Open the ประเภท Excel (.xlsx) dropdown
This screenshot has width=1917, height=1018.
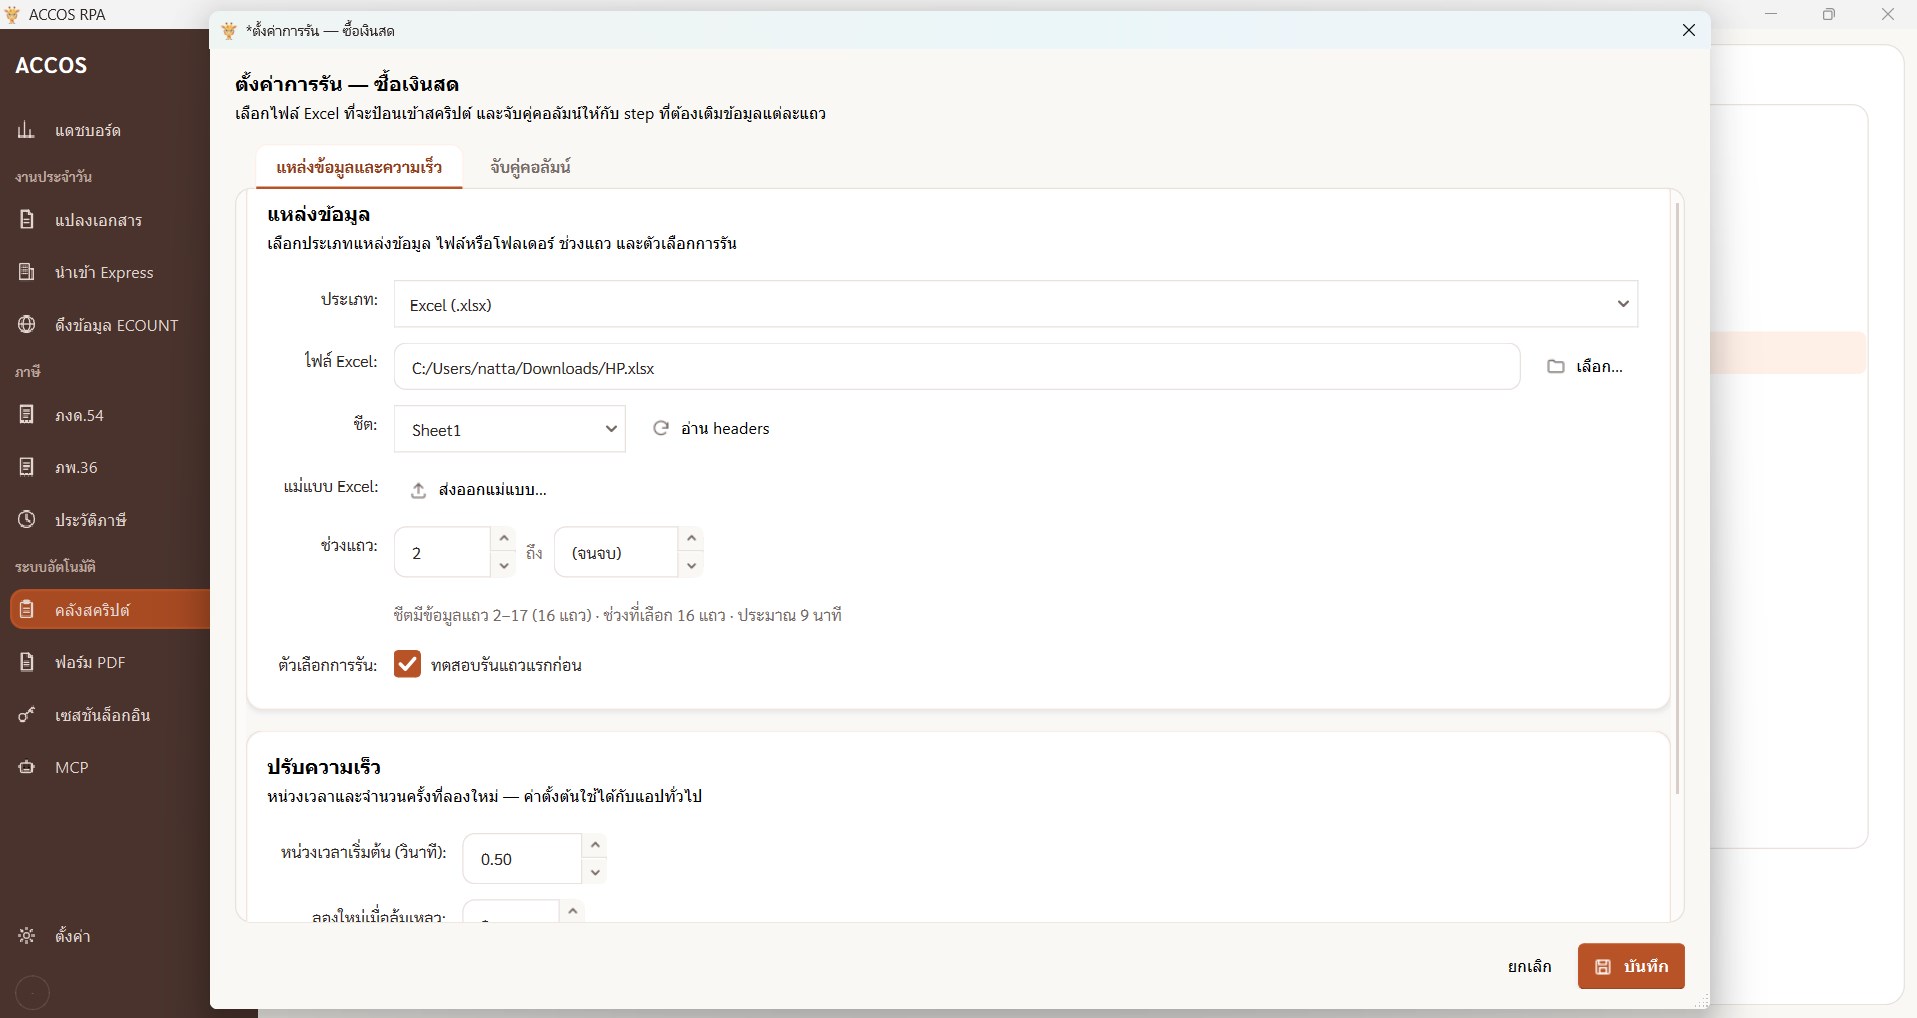coord(1015,304)
